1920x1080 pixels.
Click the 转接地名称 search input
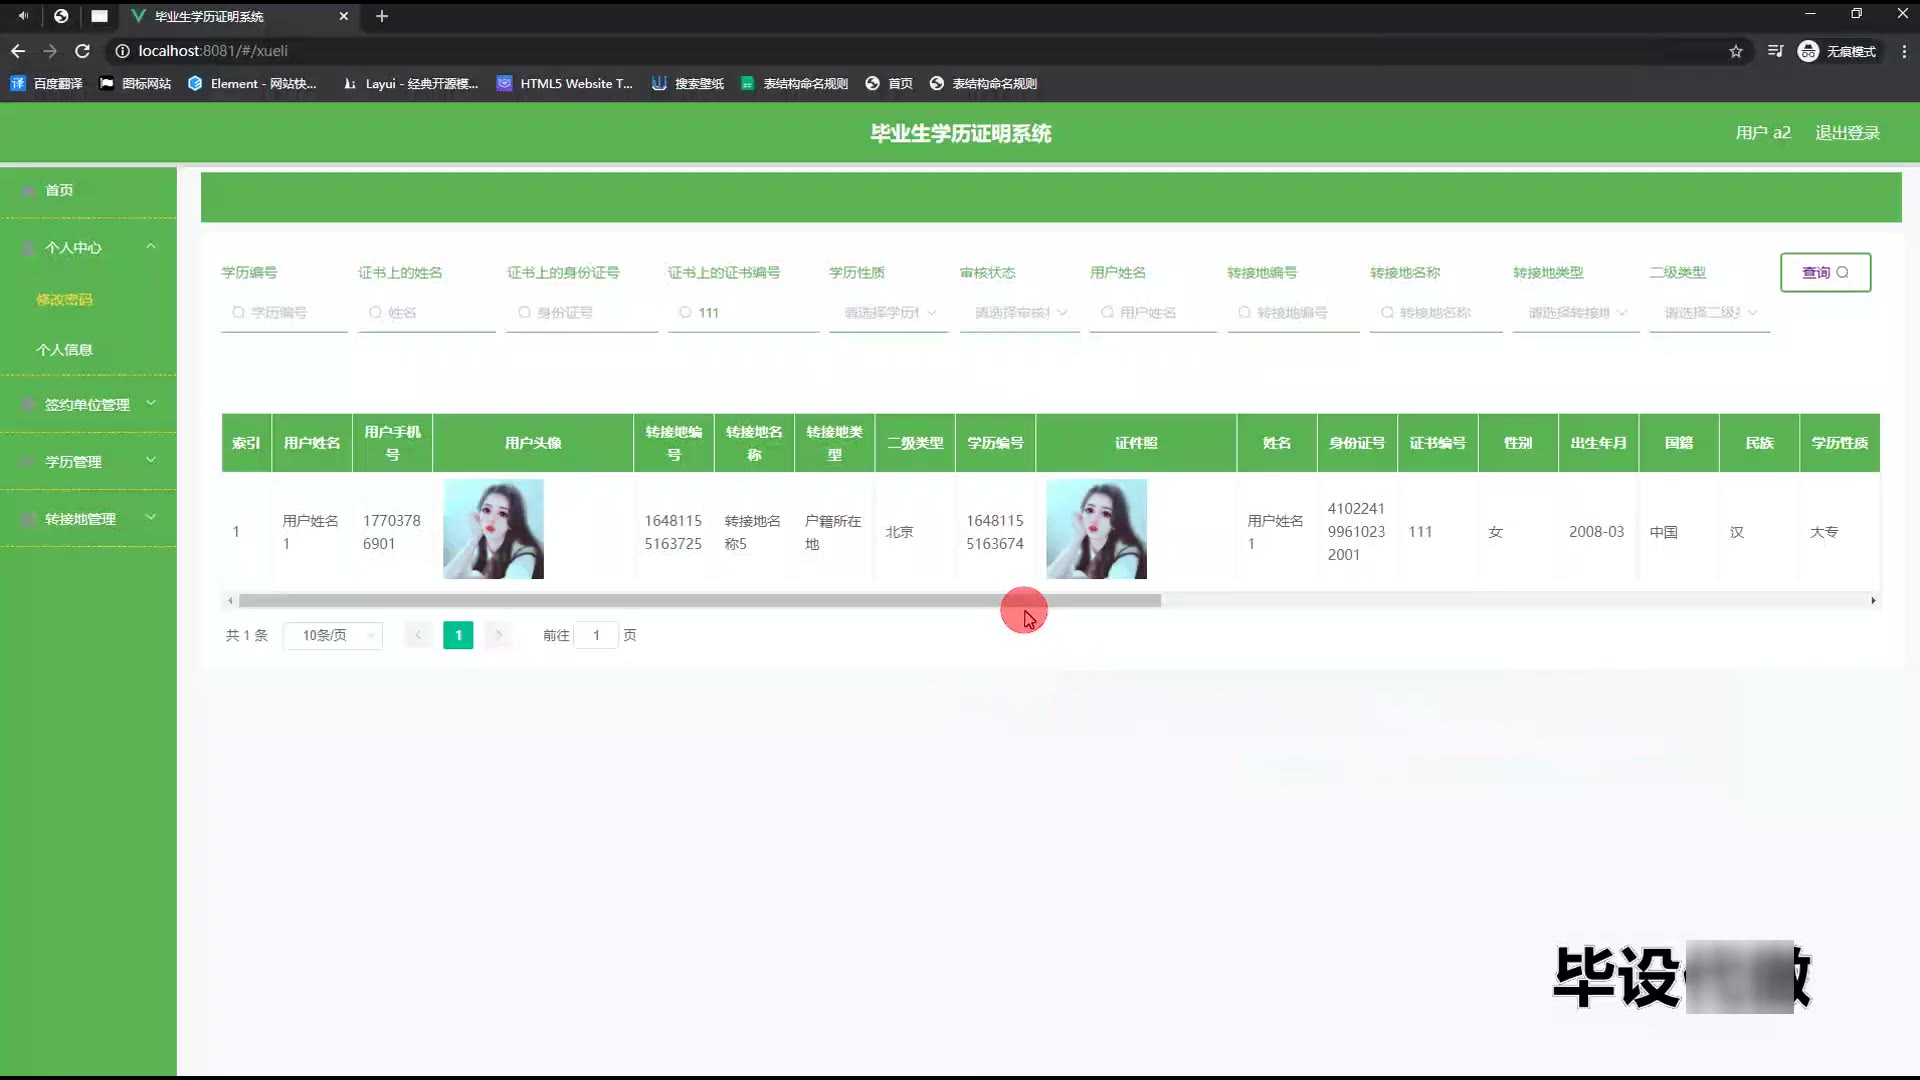(x=1436, y=313)
